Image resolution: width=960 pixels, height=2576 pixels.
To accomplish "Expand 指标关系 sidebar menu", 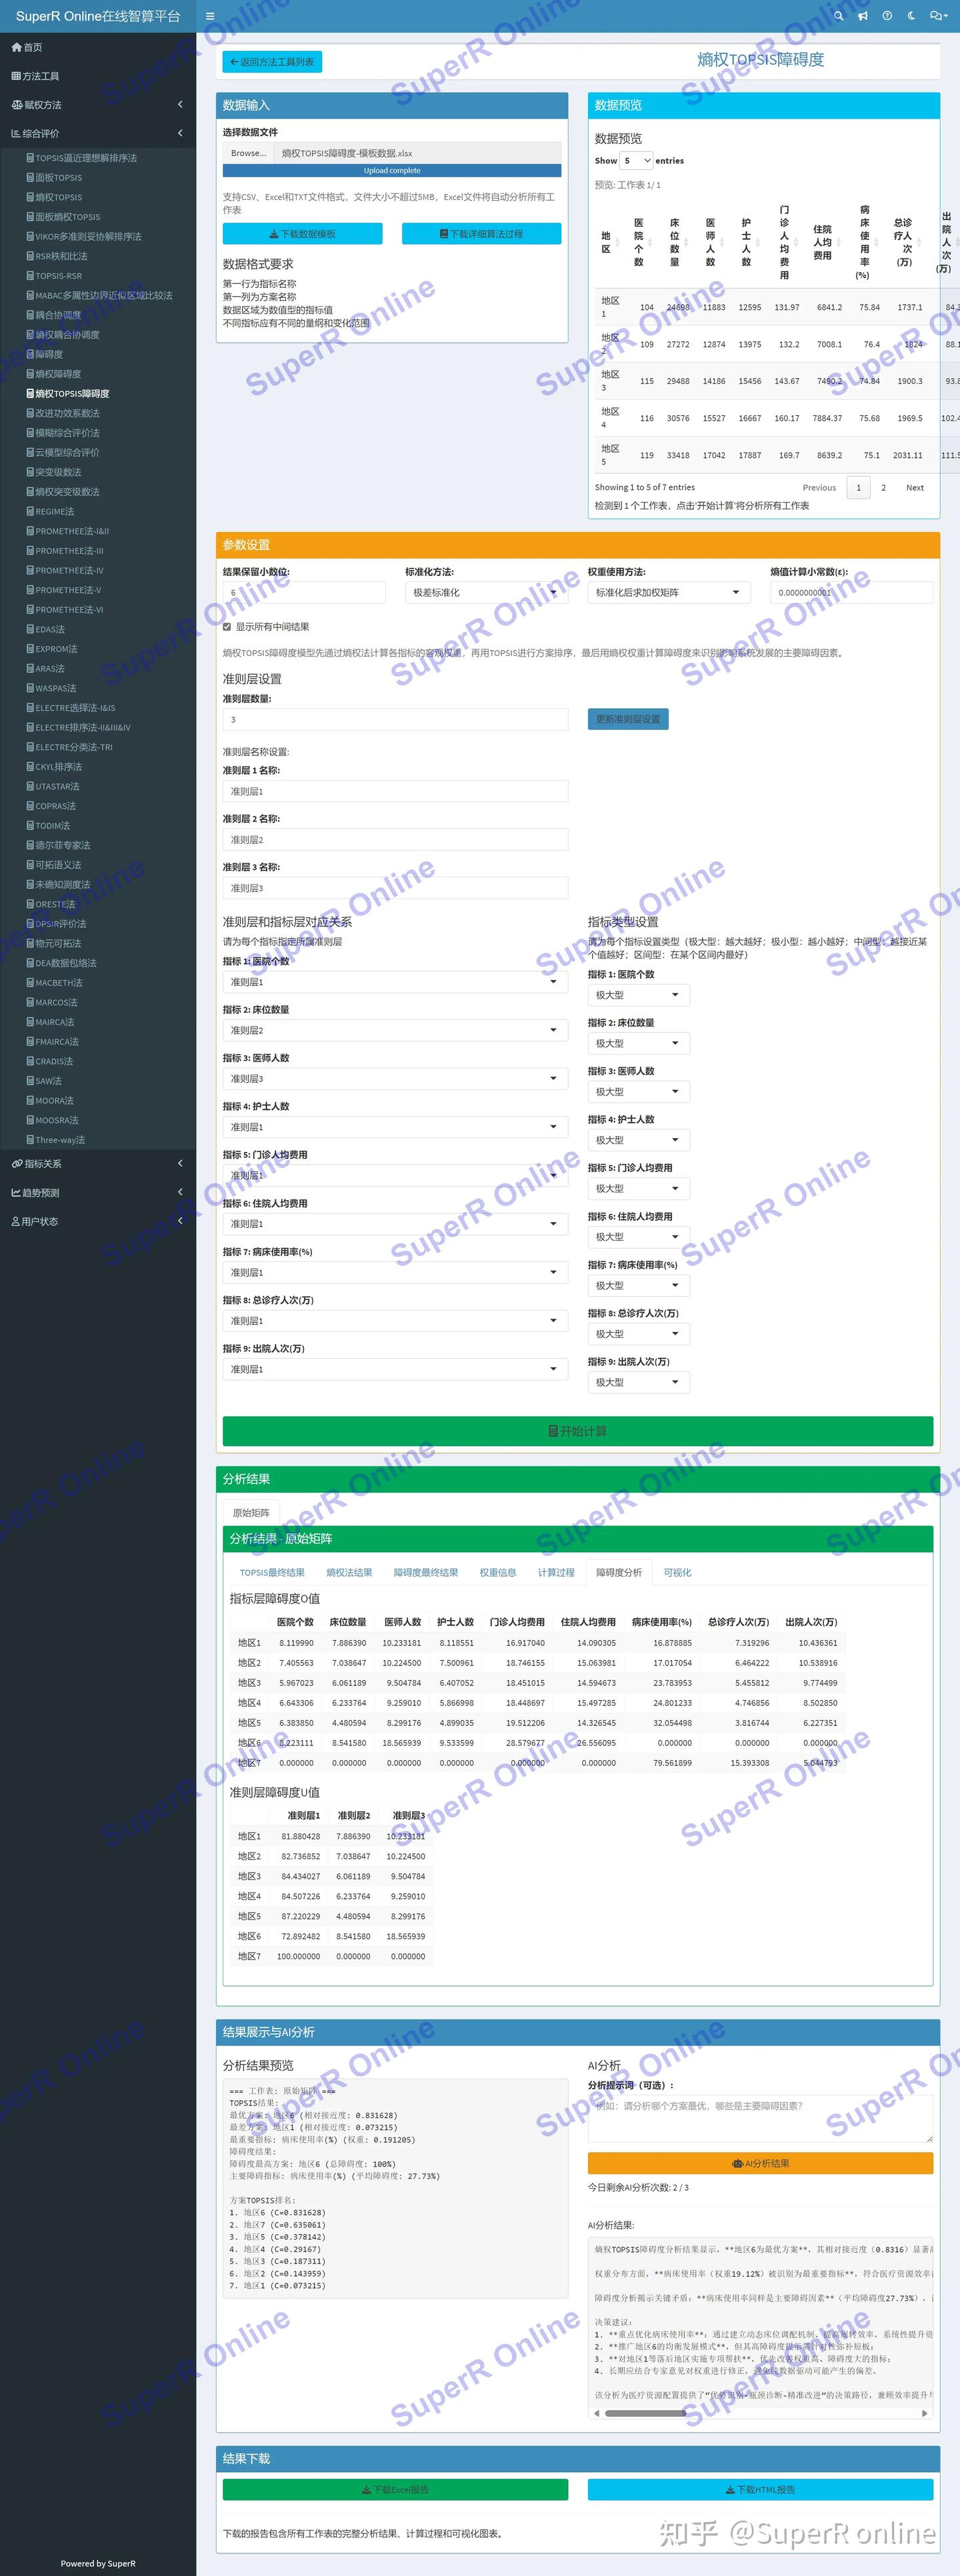I will [98, 1164].
